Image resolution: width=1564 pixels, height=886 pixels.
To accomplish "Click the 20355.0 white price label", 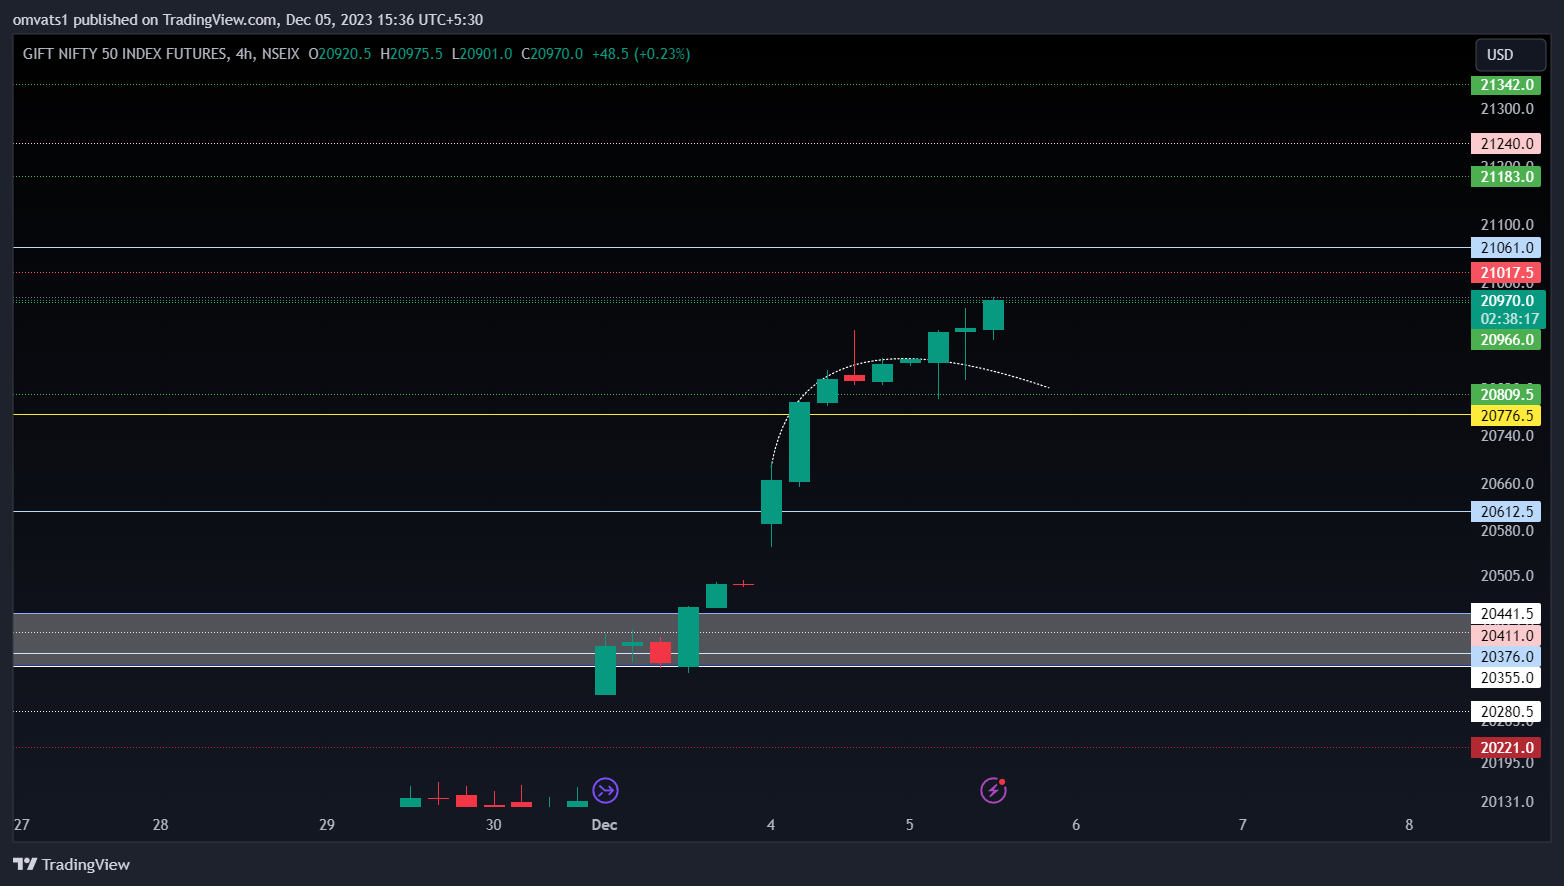I will (1506, 678).
